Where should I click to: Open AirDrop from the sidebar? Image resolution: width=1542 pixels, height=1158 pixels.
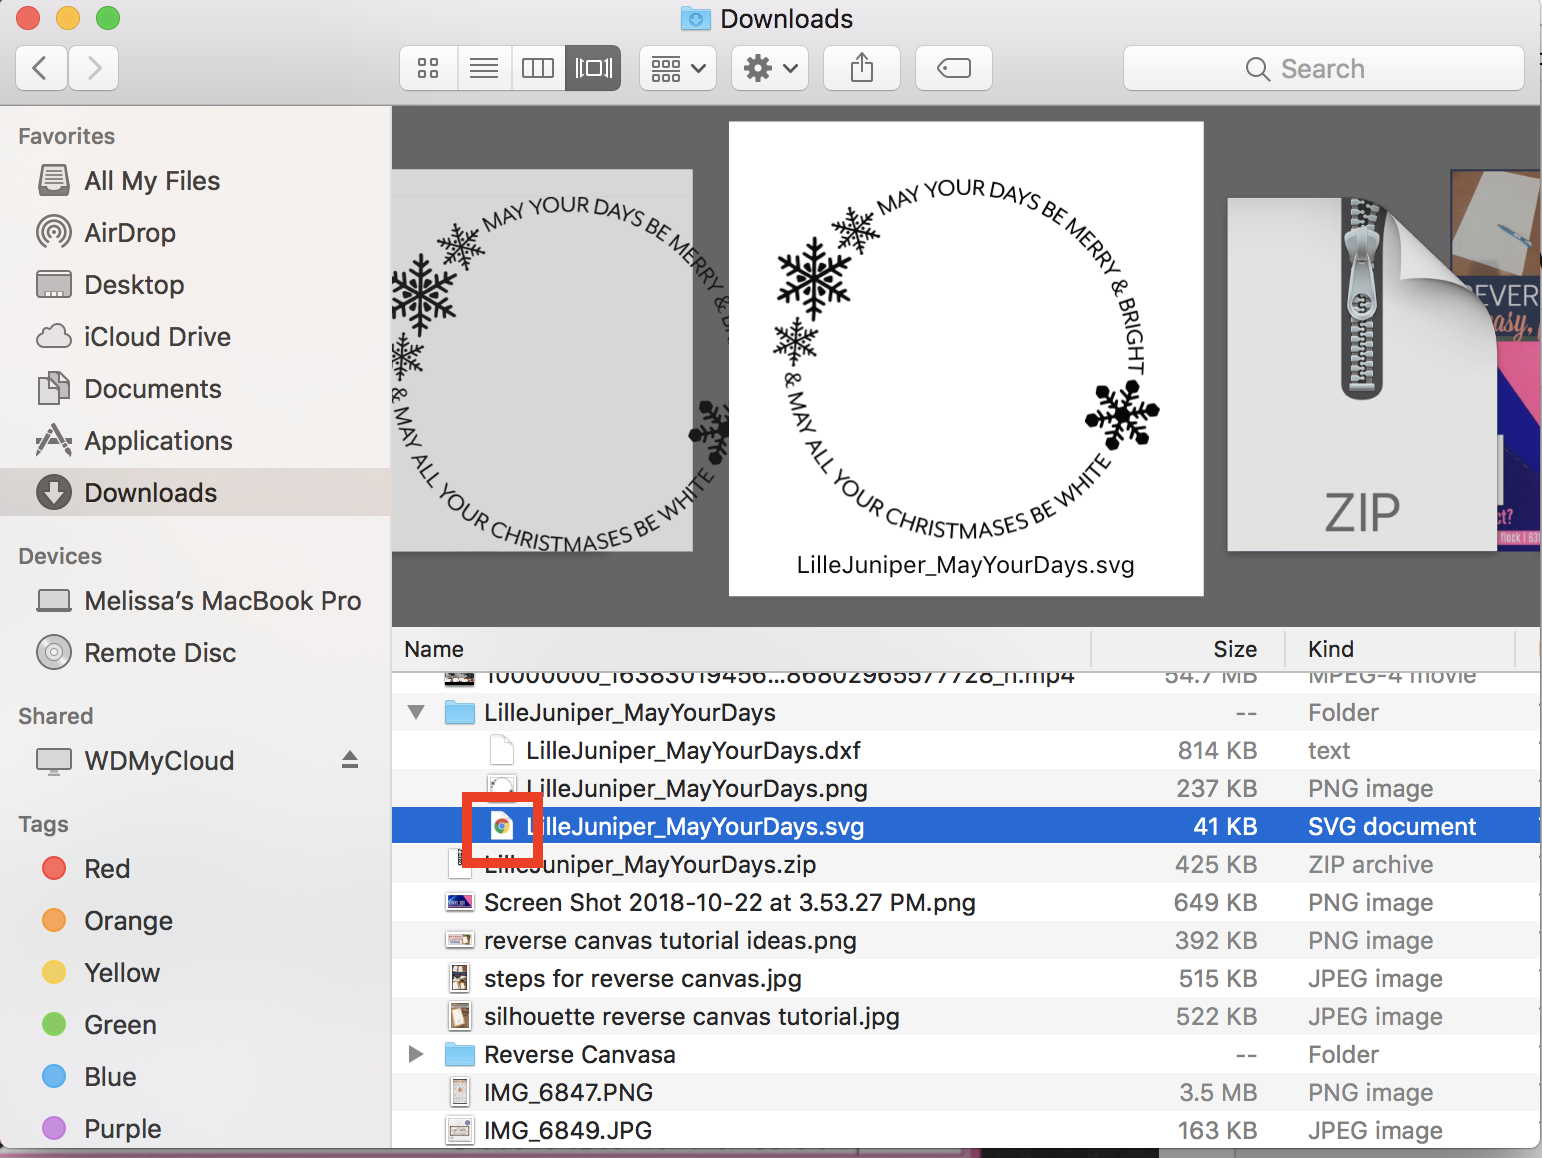pyautogui.click(x=128, y=232)
